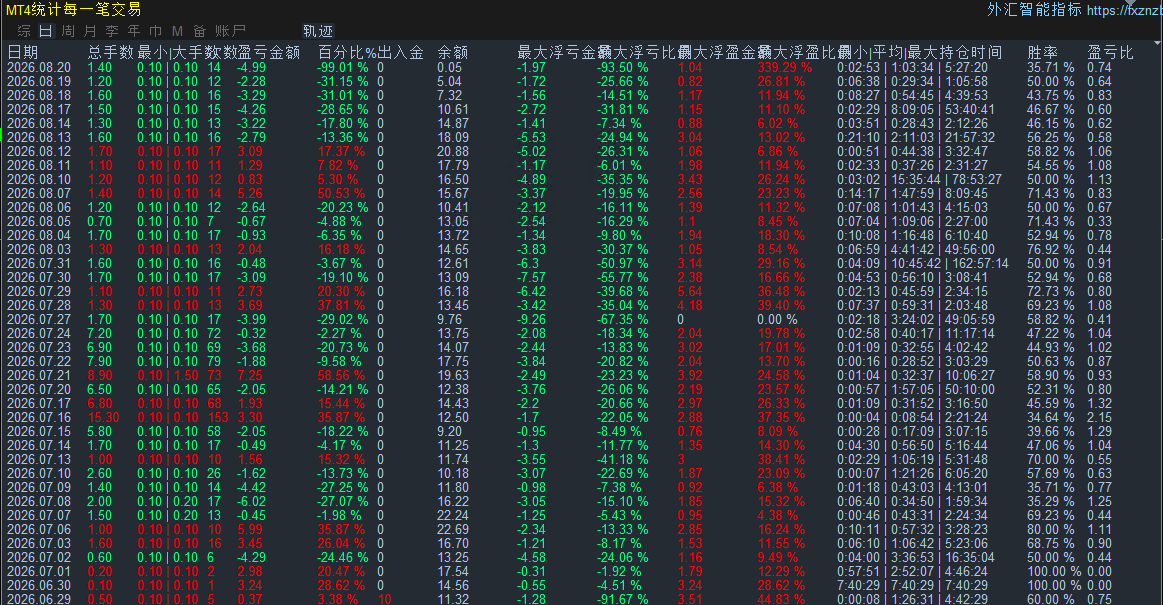
Task: Click the 44.83 % floating profit ratio
Action: tap(781, 599)
